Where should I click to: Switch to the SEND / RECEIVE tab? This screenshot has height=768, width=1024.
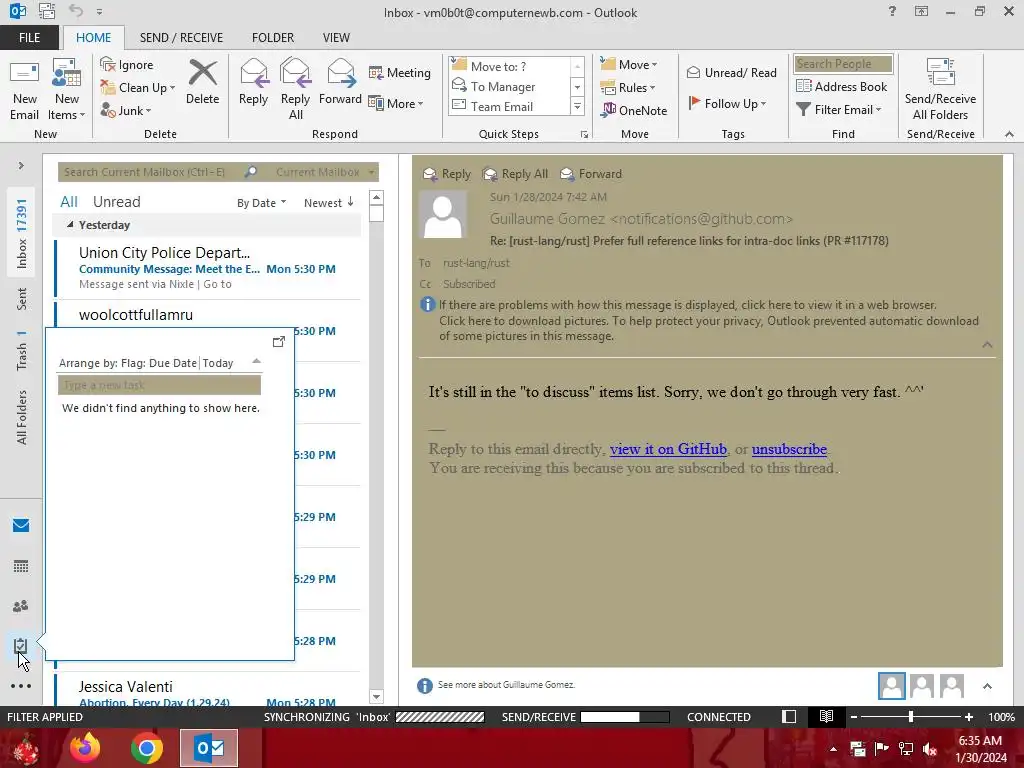point(181,37)
